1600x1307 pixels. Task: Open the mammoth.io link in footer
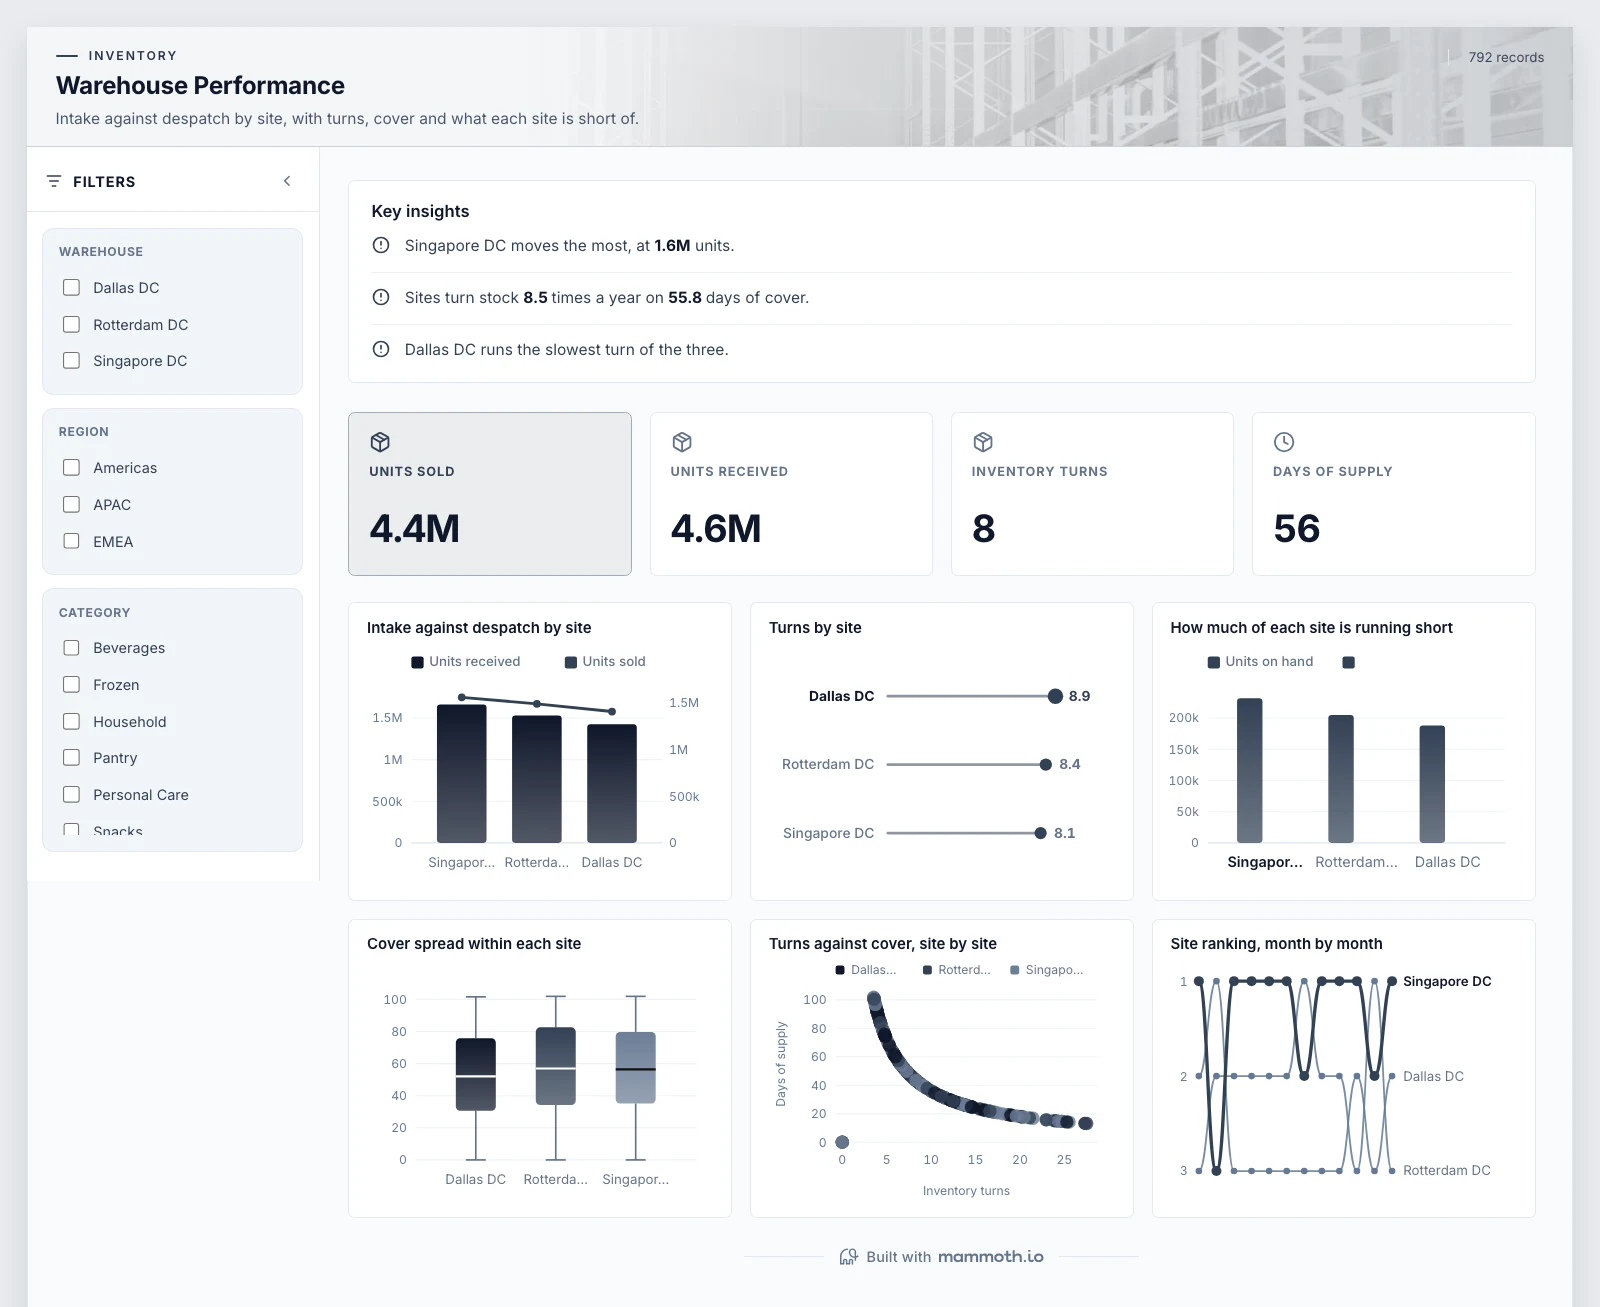pos(991,1257)
